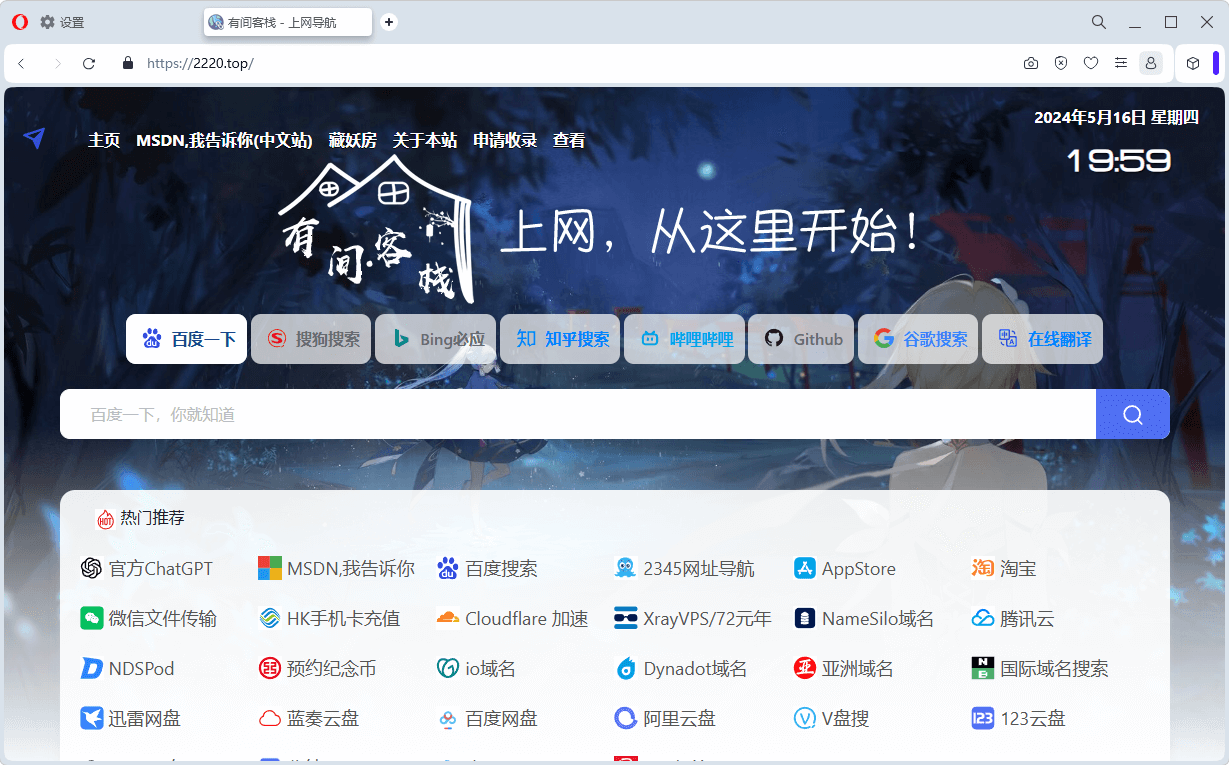The height and width of the screenshot is (765, 1229).
Task: Open the AppStore link
Action: [845, 569]
